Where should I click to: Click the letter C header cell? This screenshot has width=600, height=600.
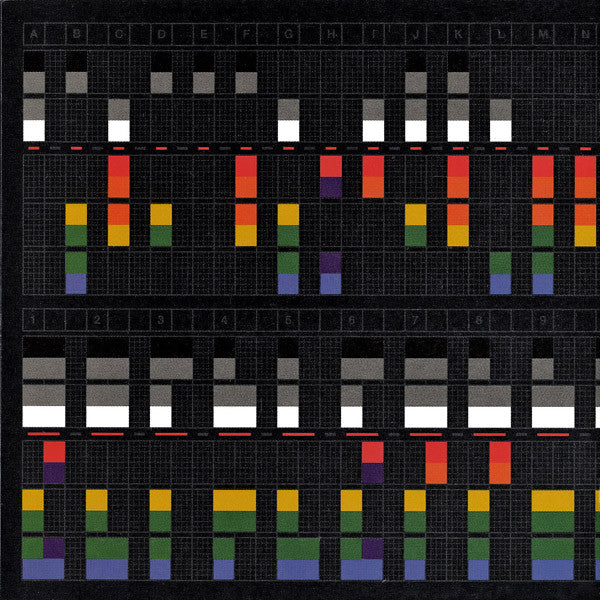[119, 34]
